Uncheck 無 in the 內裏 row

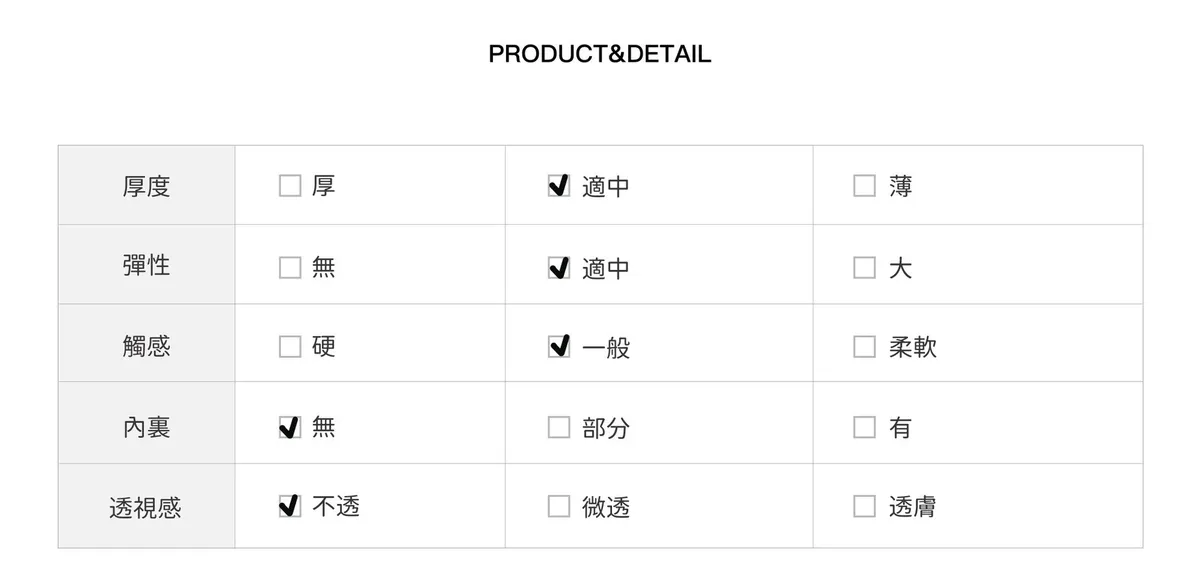pos(290,427)
